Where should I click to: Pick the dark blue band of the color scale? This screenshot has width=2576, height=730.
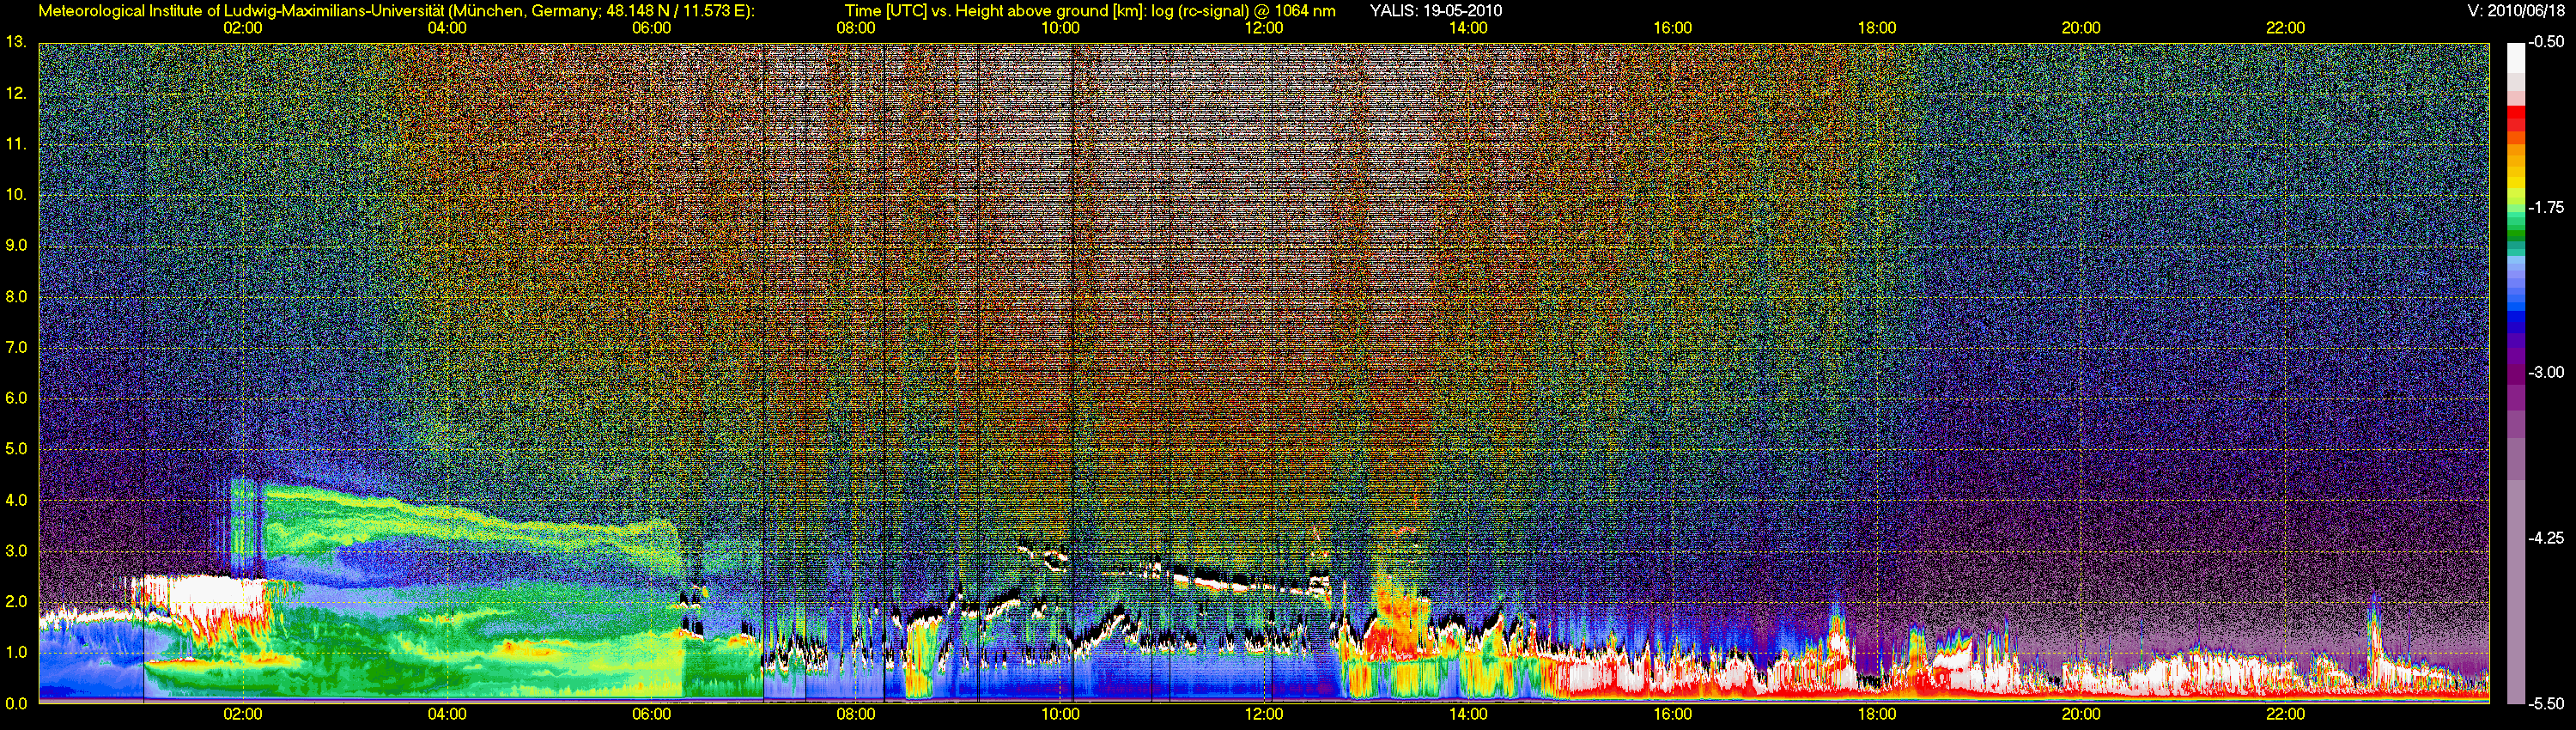[2515, 322]
